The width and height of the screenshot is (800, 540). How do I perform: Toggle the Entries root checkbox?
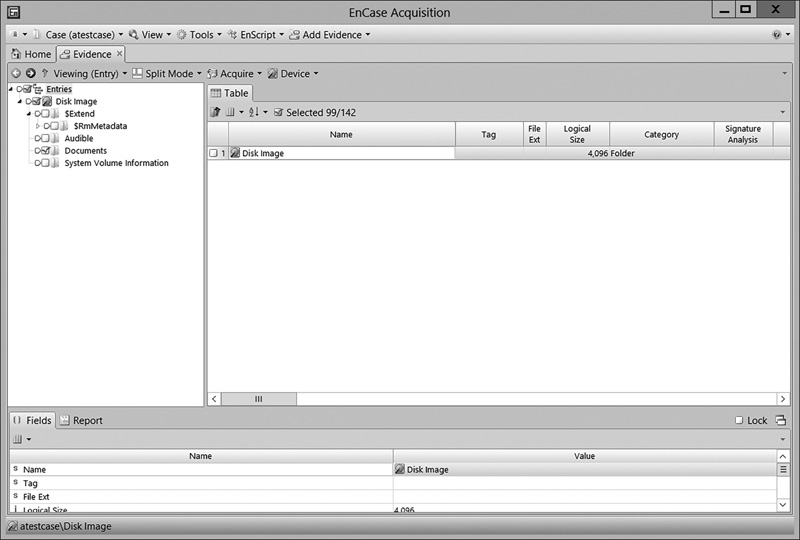click(27, 89)
